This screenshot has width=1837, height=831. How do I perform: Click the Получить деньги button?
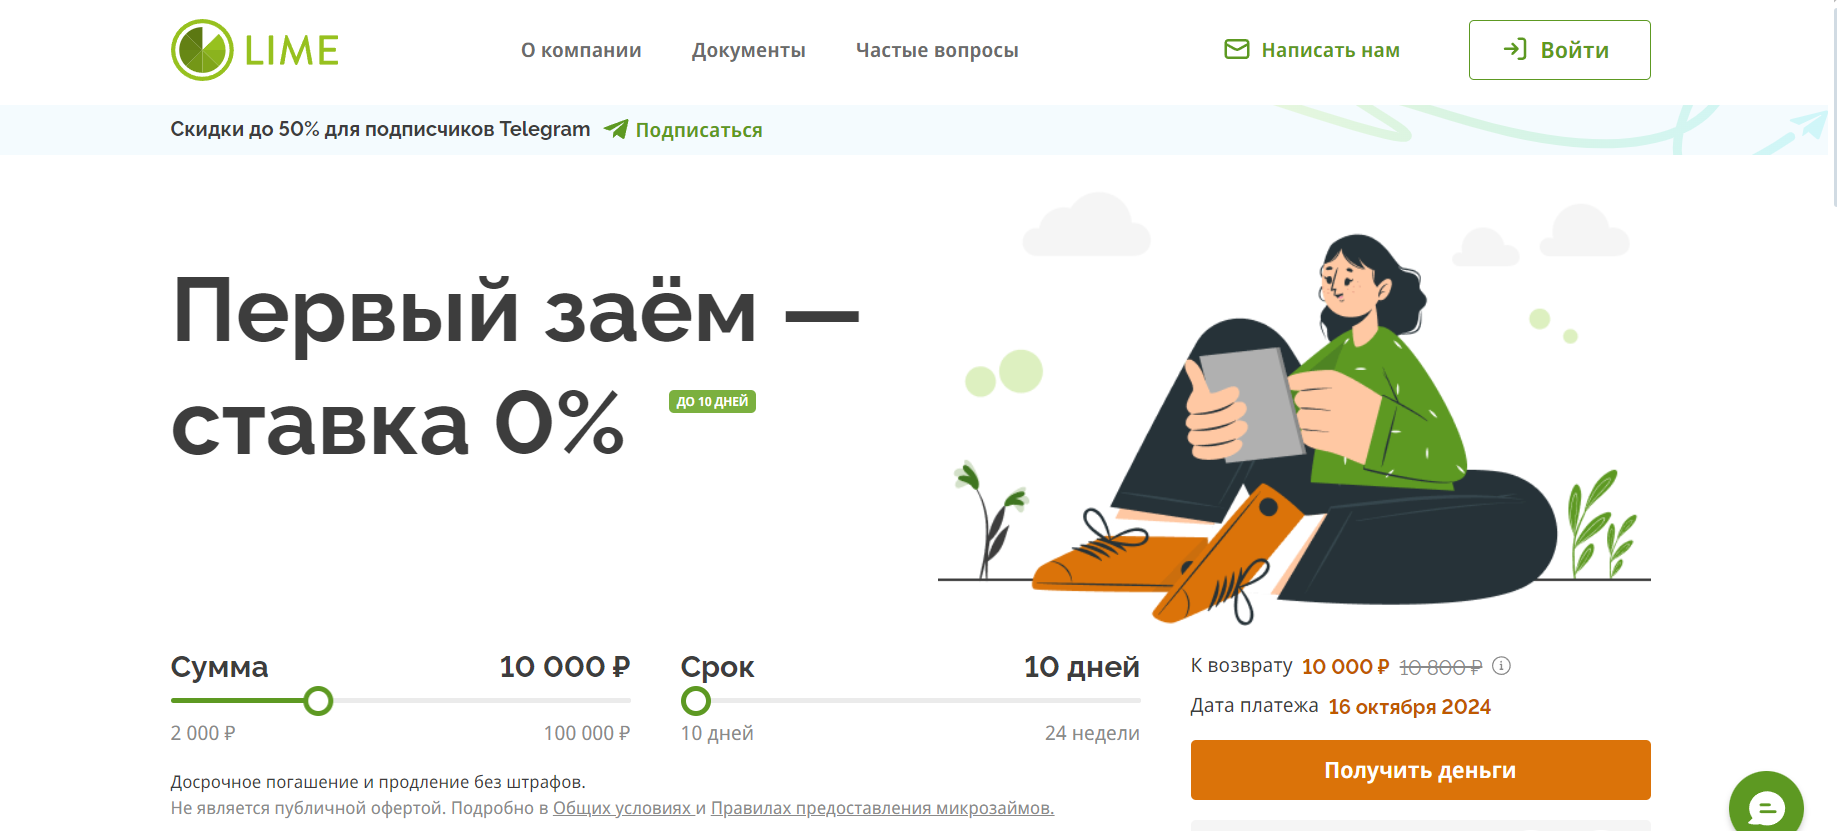click(x=1420, y=770)
